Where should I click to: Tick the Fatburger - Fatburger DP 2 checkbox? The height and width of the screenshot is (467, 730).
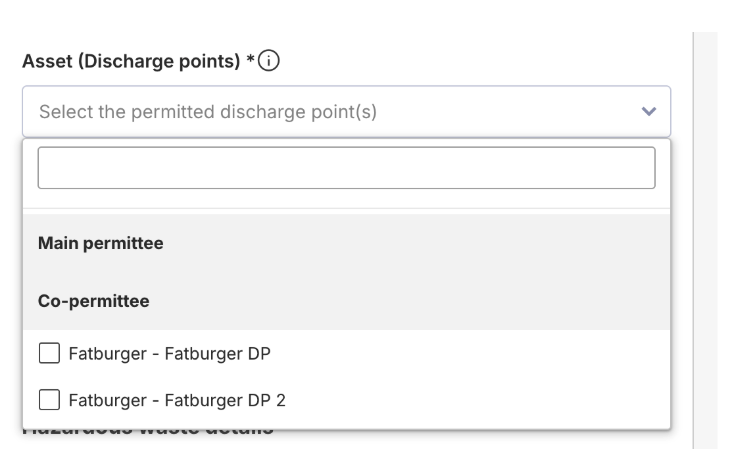(x=48, y=401)
